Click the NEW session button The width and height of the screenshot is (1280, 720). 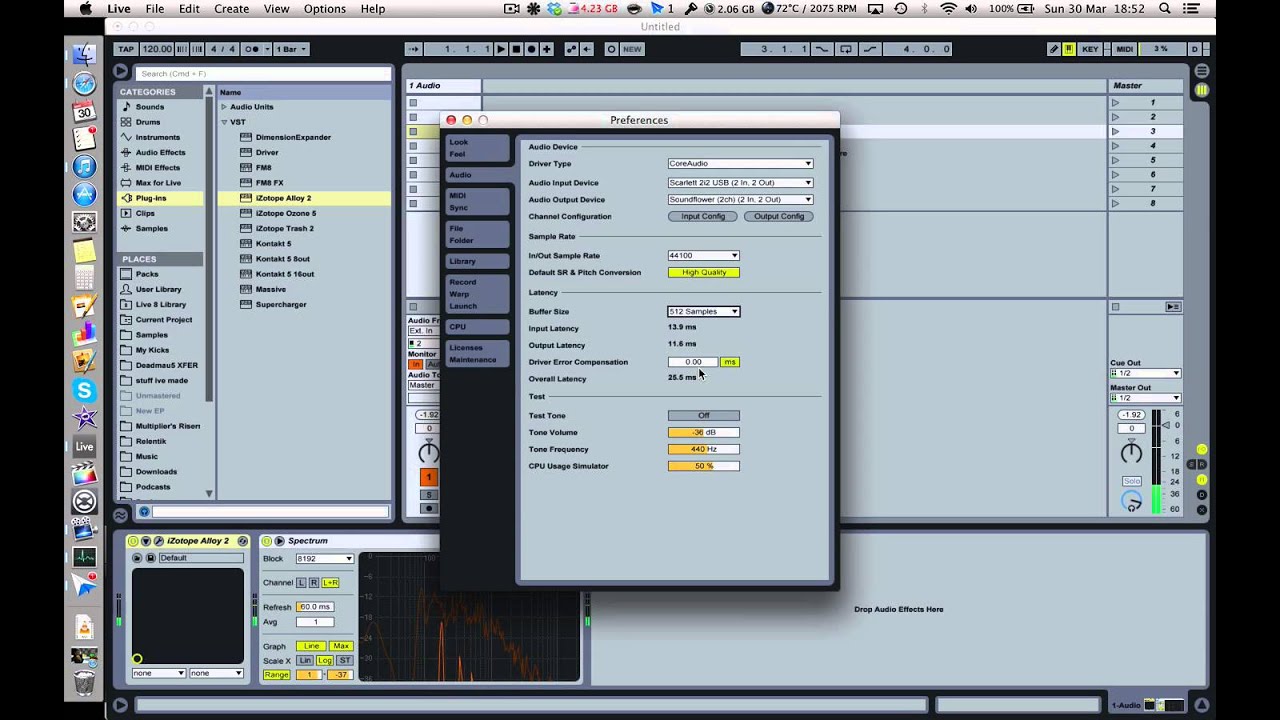click(632, 49)
